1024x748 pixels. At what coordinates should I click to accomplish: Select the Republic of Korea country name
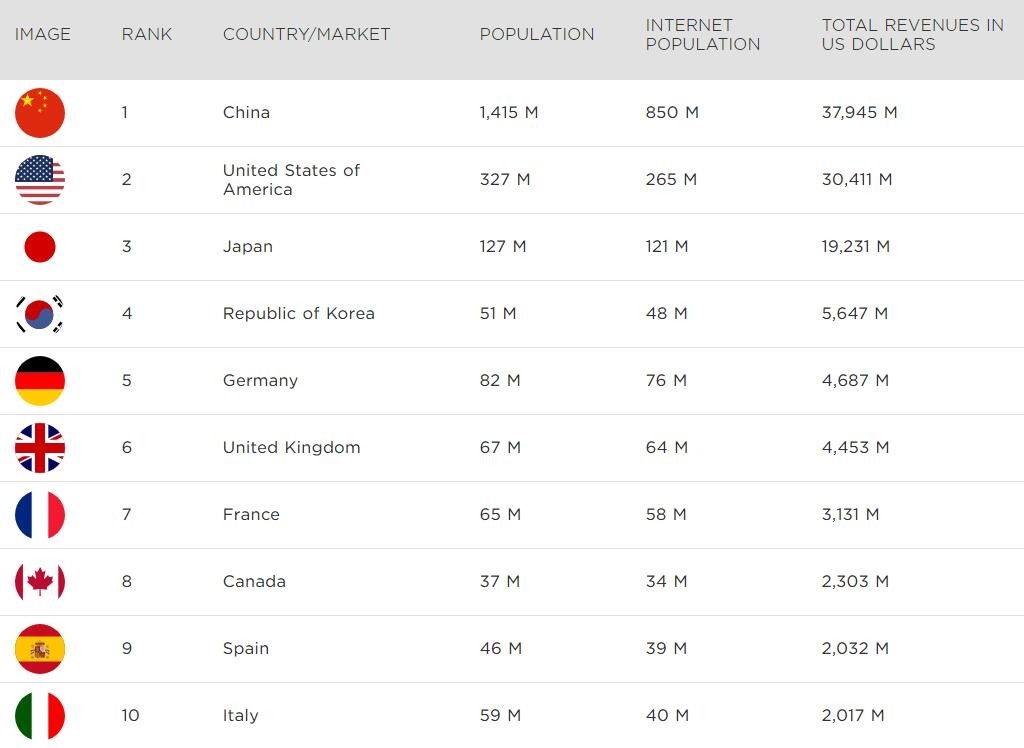[298, 313]
